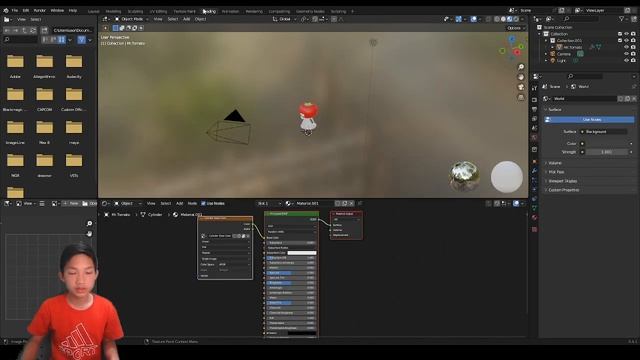
Task: Open the Modifier properties wrench icon
Action: [534, 171]
